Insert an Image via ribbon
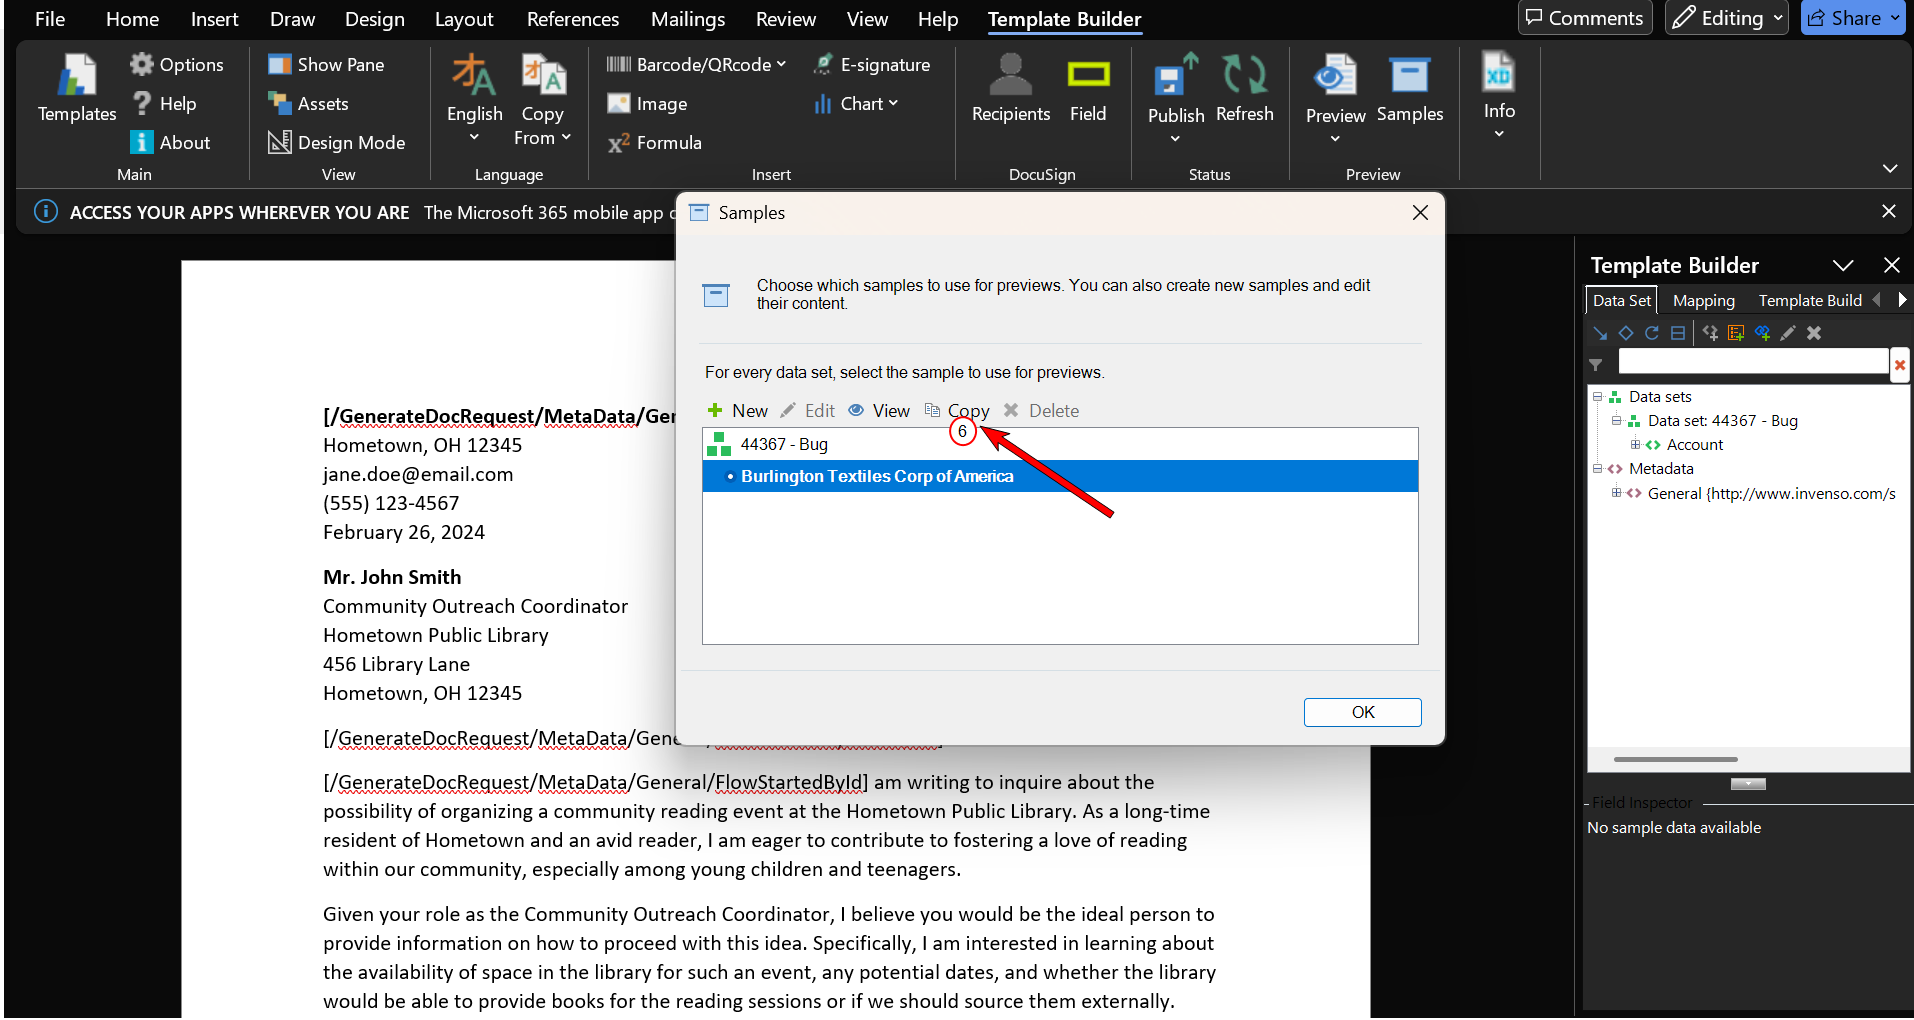This screenshot has width=1914, height=1020. click(x=647, y=103)
